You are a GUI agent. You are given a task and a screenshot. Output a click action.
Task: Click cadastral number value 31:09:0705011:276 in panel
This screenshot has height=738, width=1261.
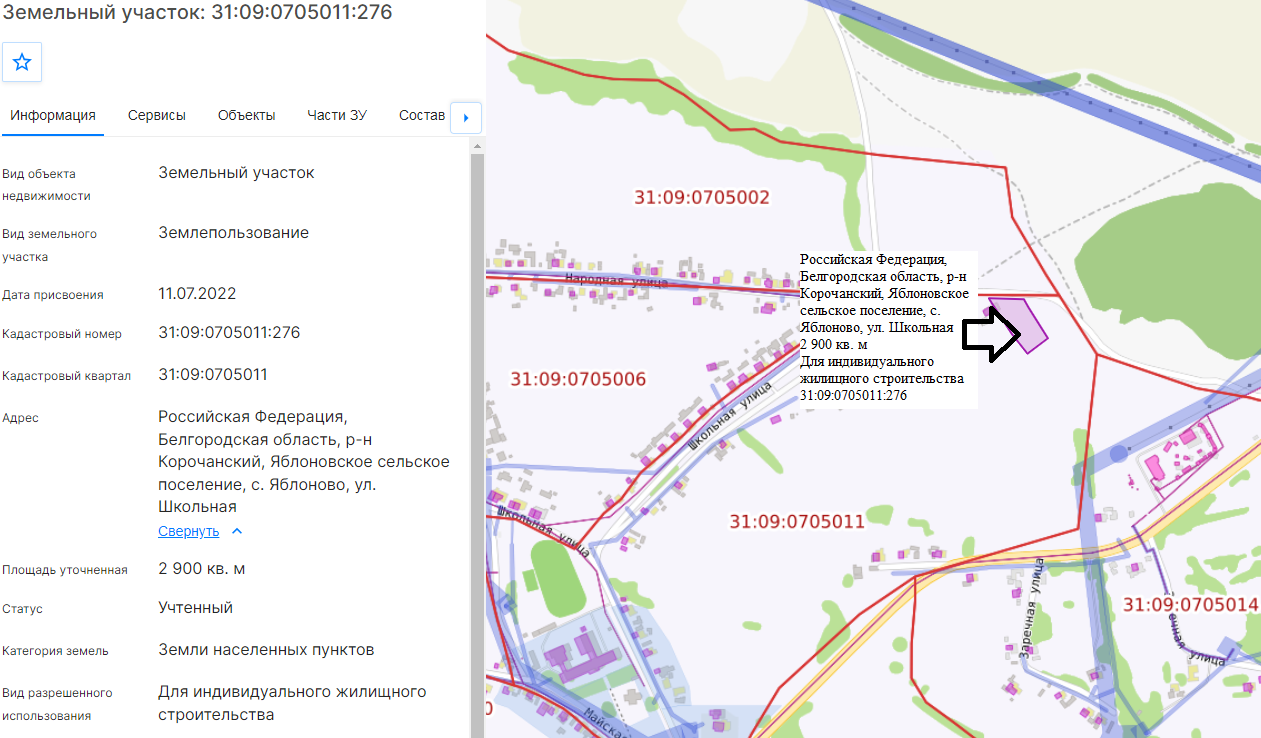229,333
